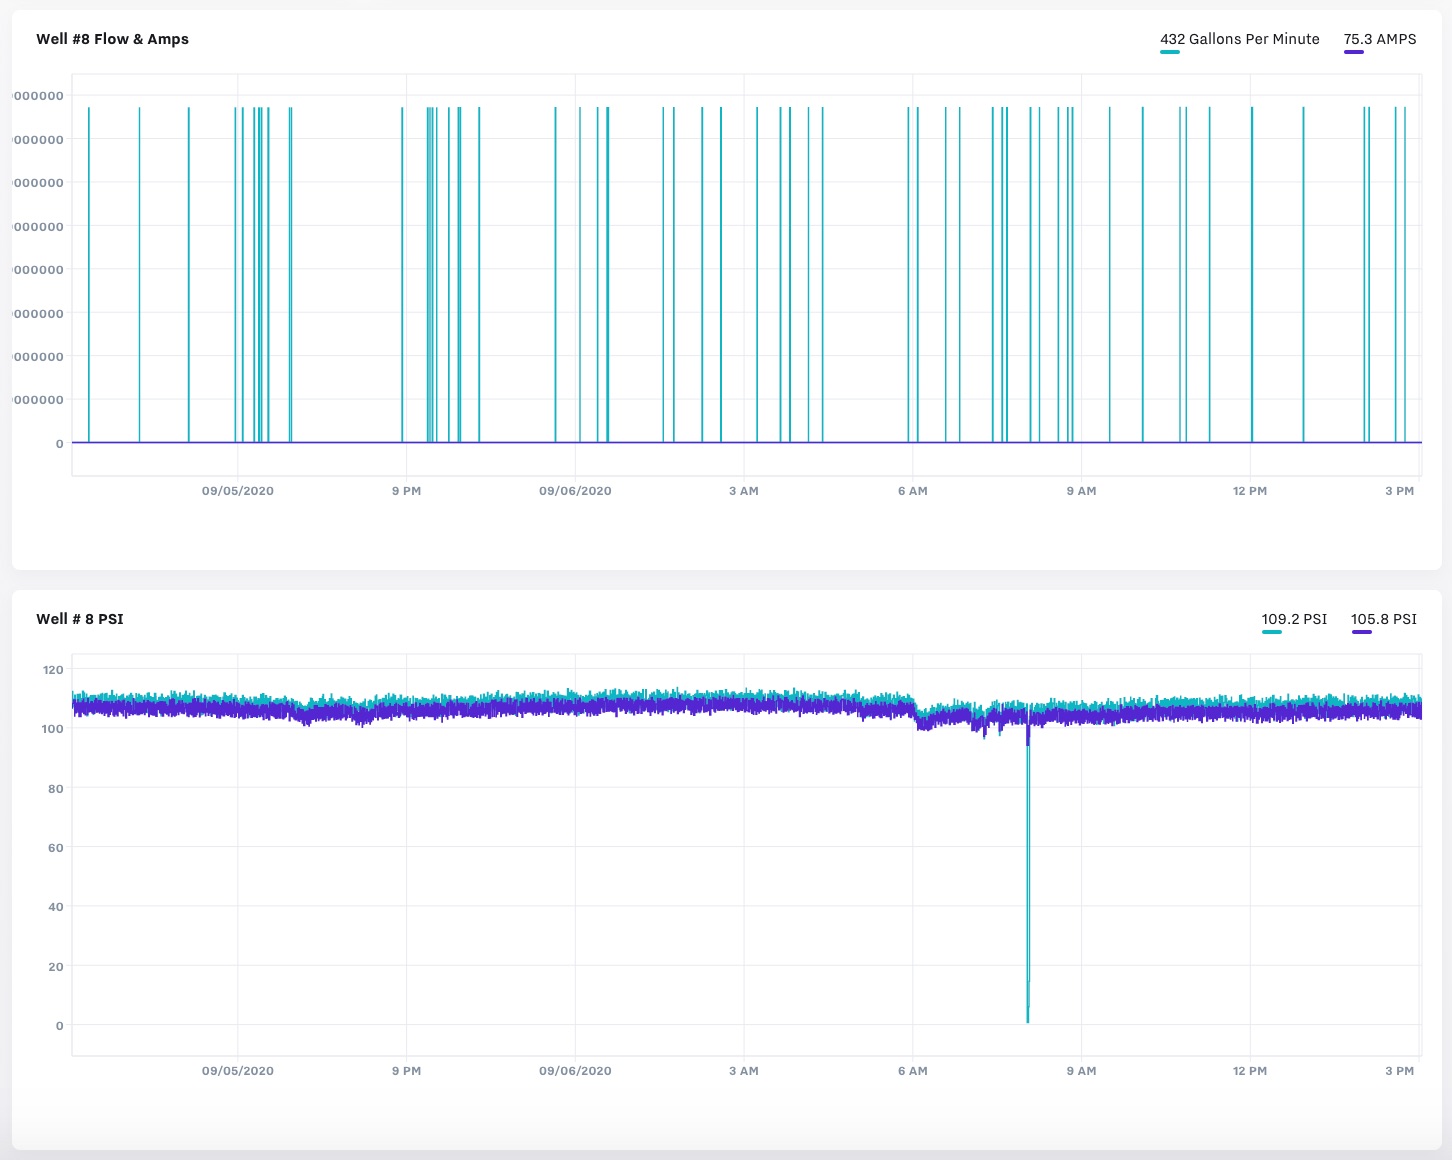Click the 9 AM label on the PSI chart axis
1452x1160 pixels.
[x=1081, y=1071]
